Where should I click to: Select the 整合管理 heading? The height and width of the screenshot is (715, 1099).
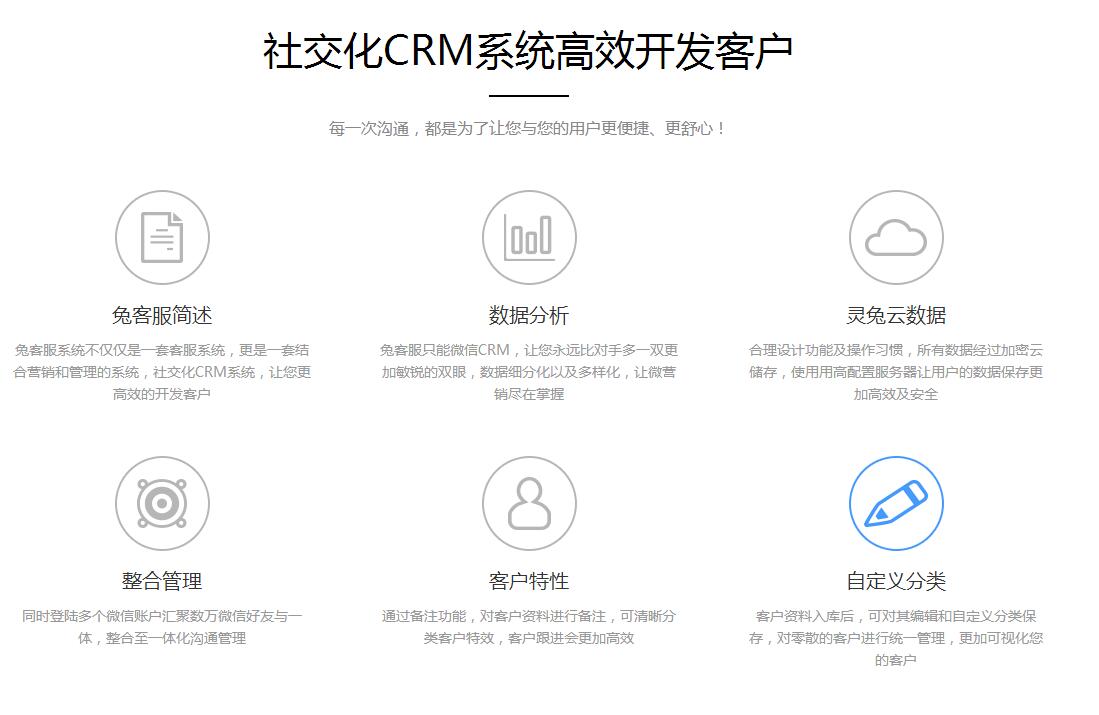click(x=162, y=581)
